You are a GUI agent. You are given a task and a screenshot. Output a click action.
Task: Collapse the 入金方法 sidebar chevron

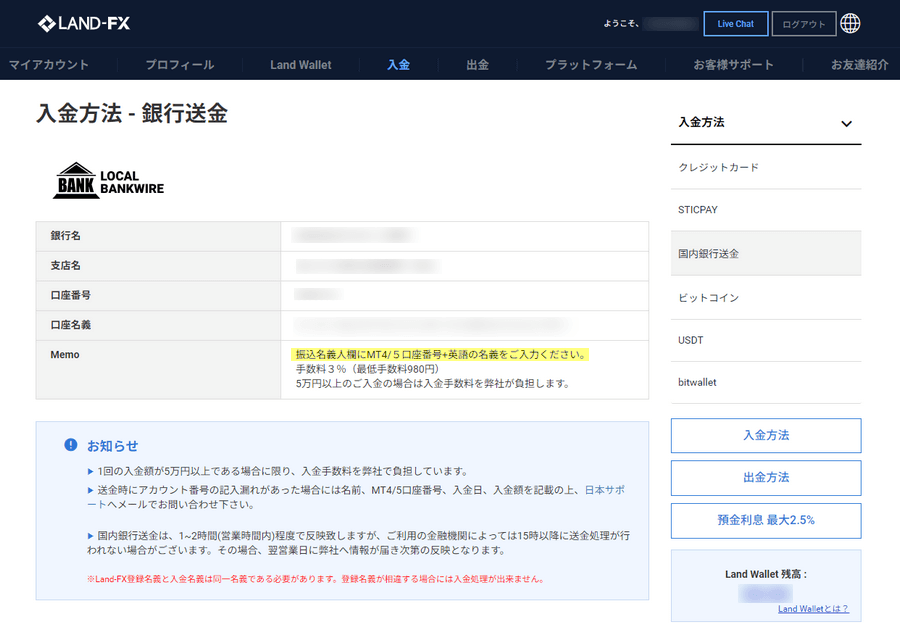pos(846,123)
